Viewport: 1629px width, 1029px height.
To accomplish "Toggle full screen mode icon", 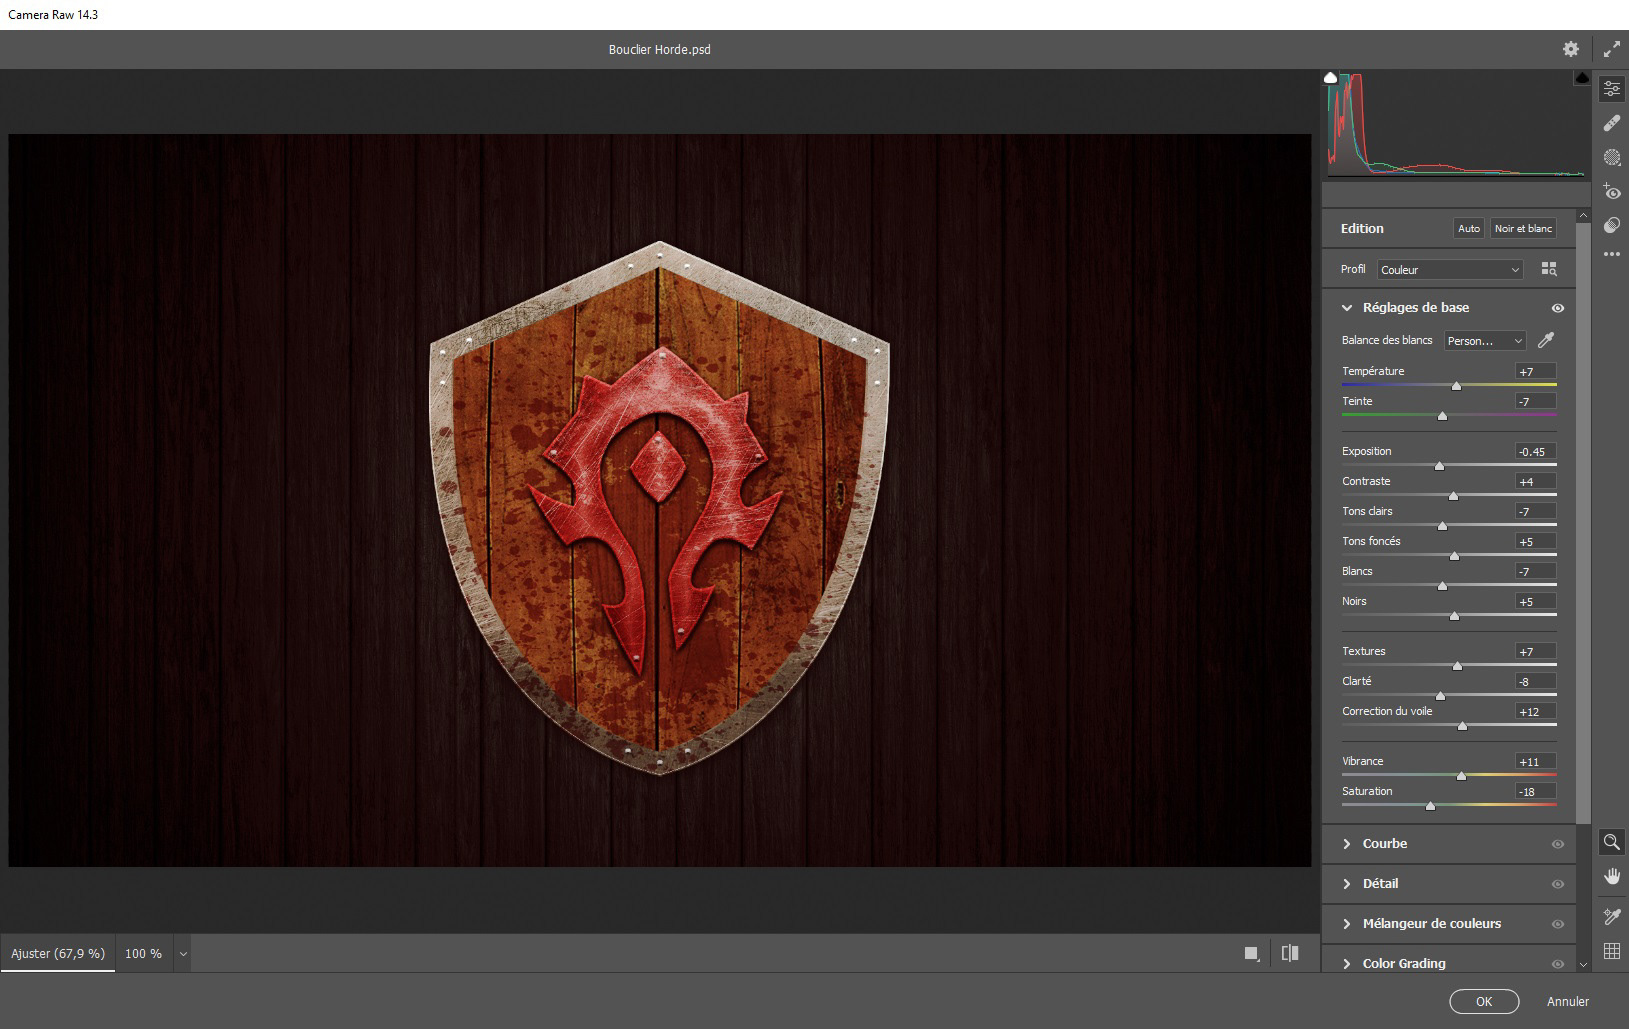I will 1611,49.
